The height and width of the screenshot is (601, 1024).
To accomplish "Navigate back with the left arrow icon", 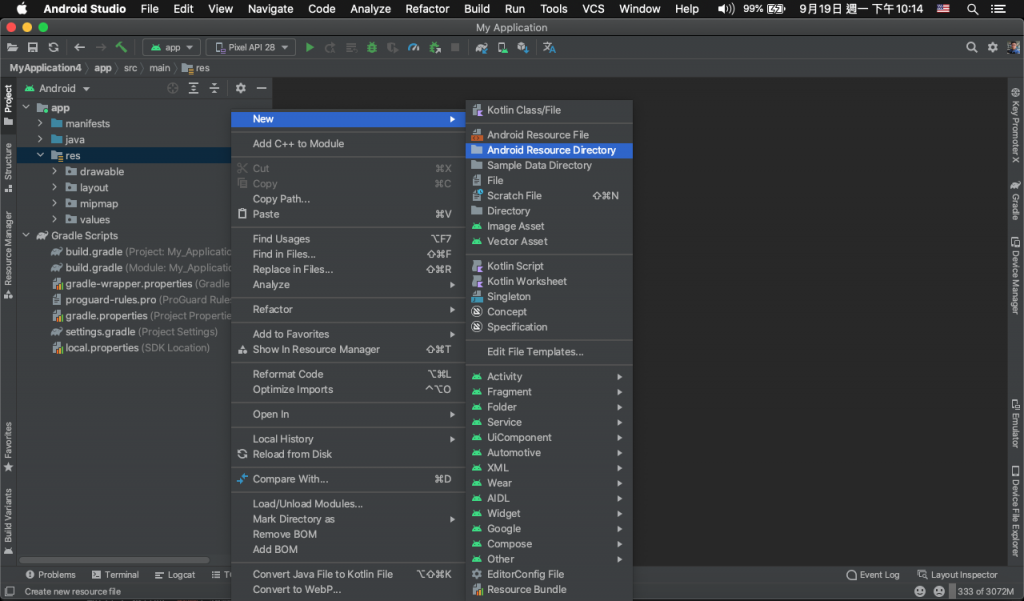I will [80, 48].
